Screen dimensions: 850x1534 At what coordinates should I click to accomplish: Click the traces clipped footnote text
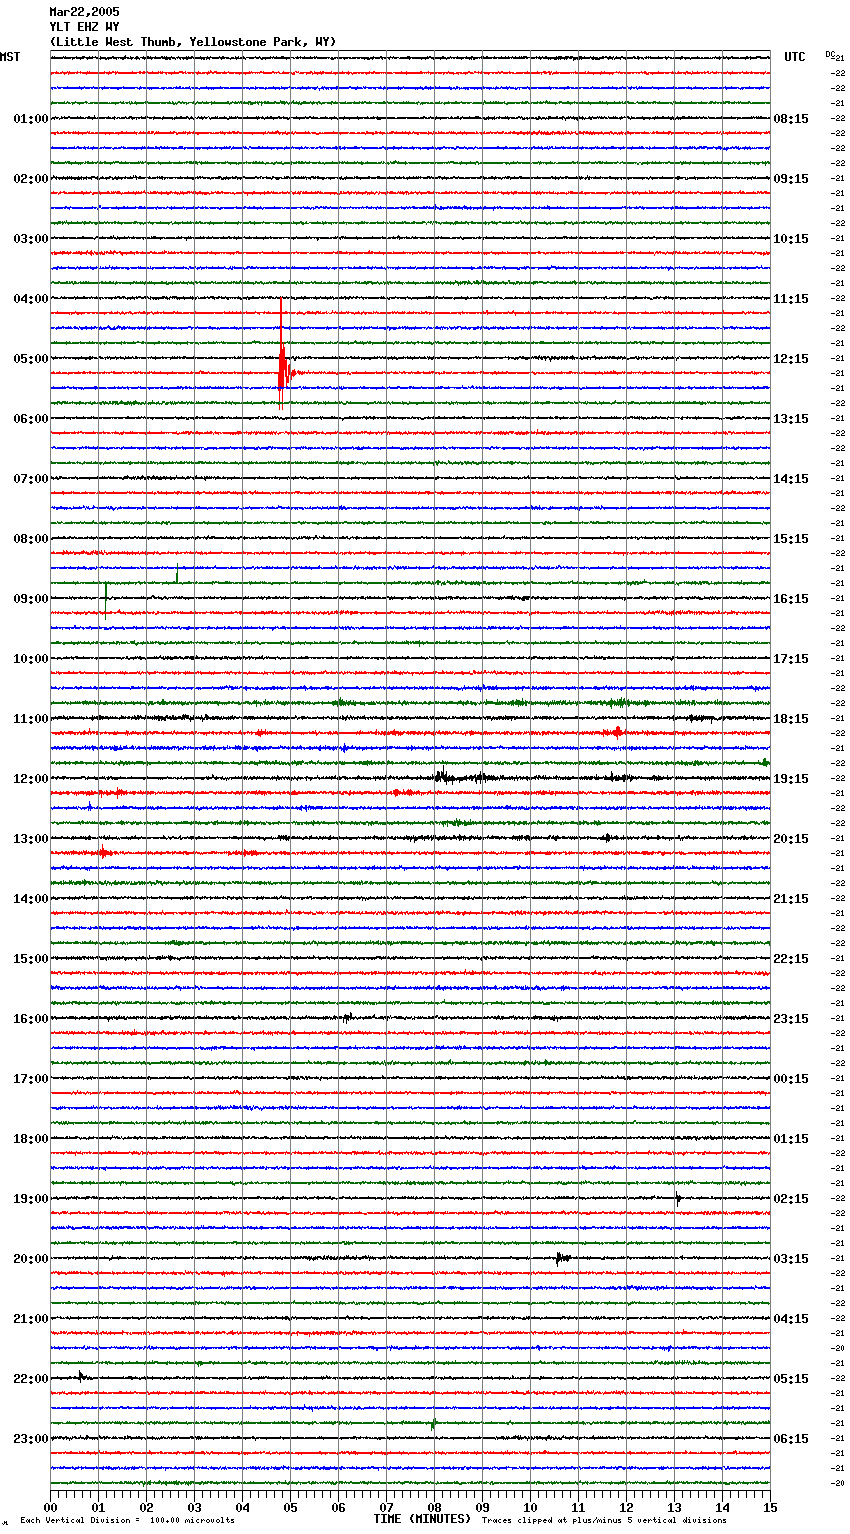[604, 1520]
